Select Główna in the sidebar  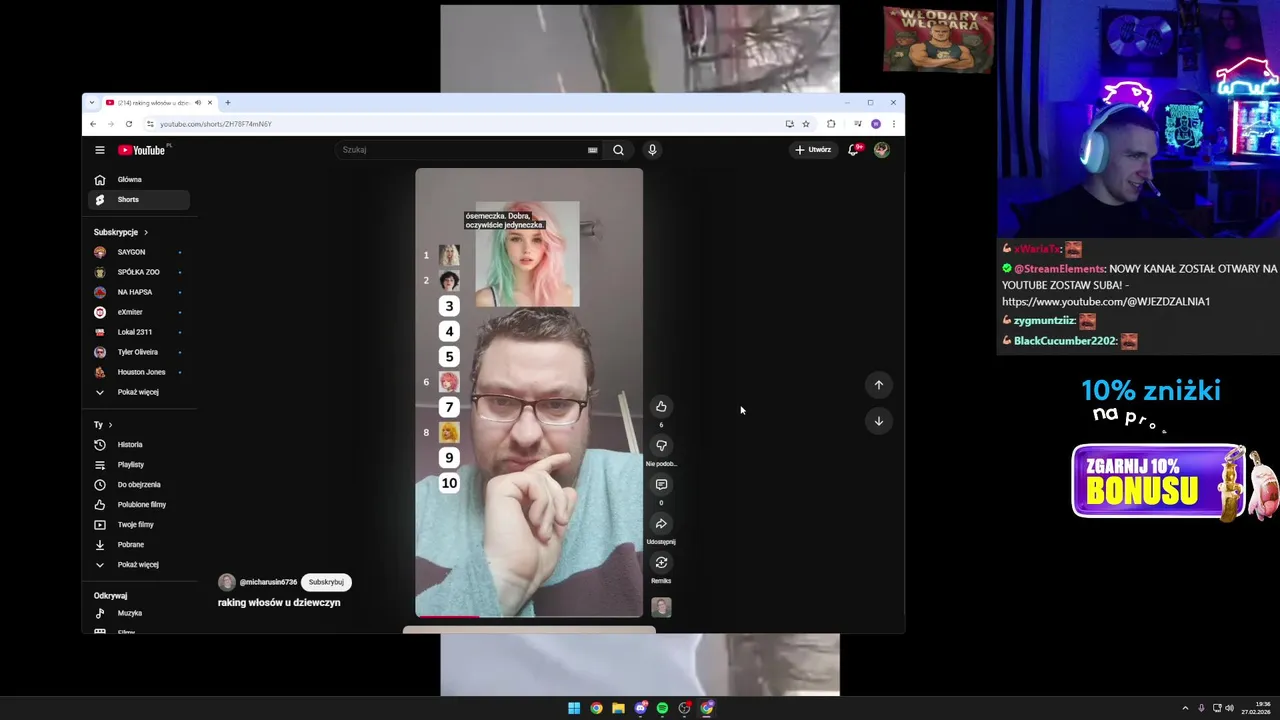[138, 180]
